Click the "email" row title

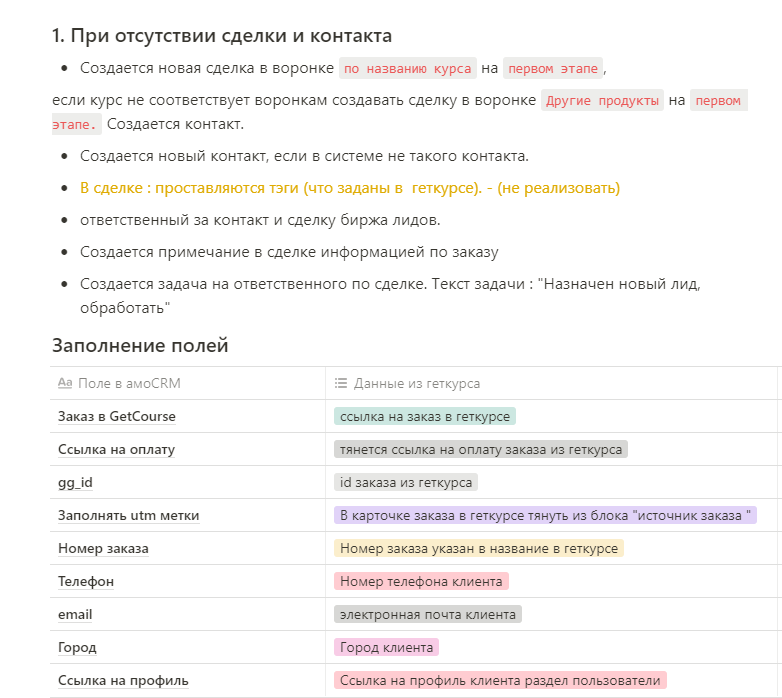click(75, 614)
